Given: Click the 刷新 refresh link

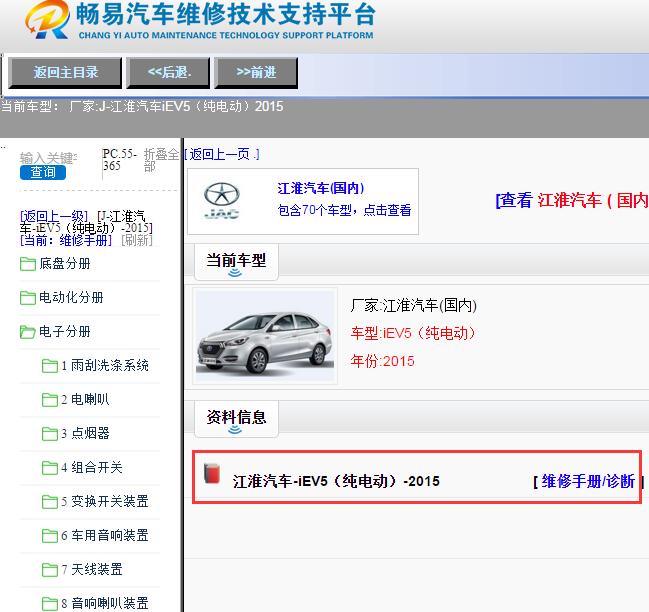Looking at the screenshot, I should coord(137,240).
